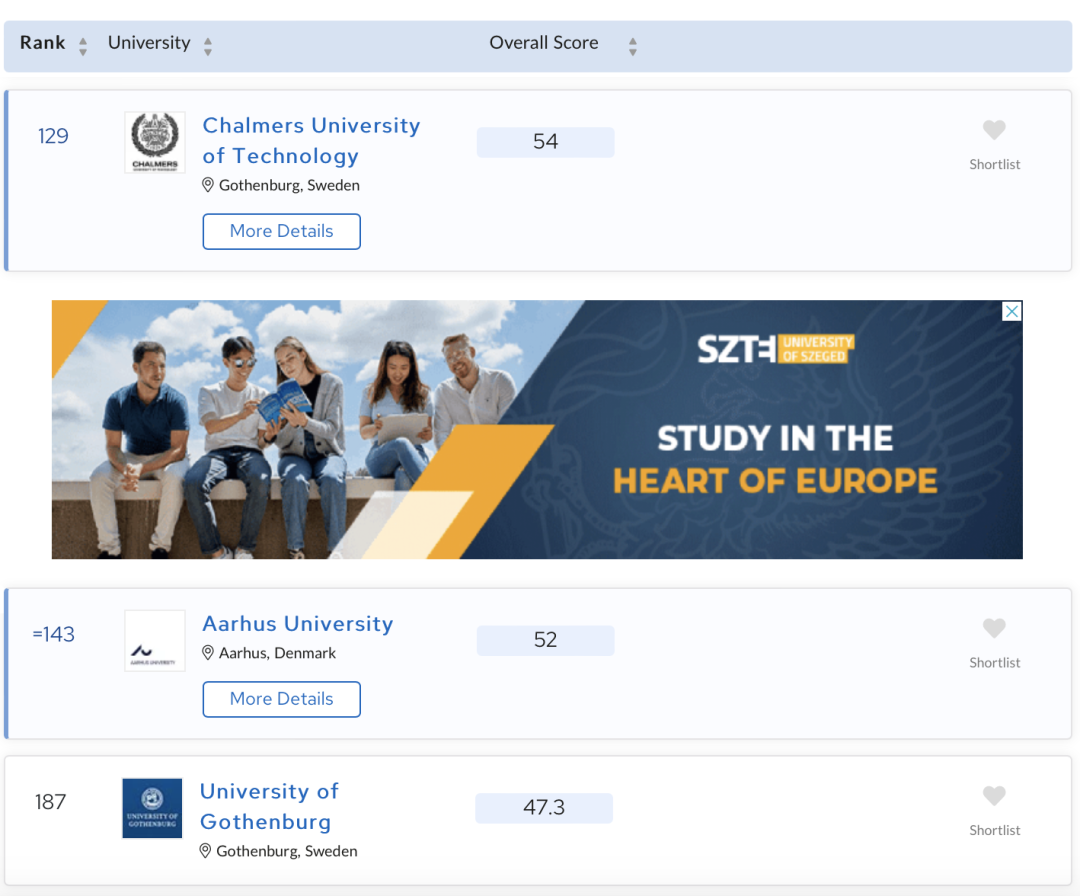
Task: Click the location pin under University of Gothenburg
Action: coord(208,851)
